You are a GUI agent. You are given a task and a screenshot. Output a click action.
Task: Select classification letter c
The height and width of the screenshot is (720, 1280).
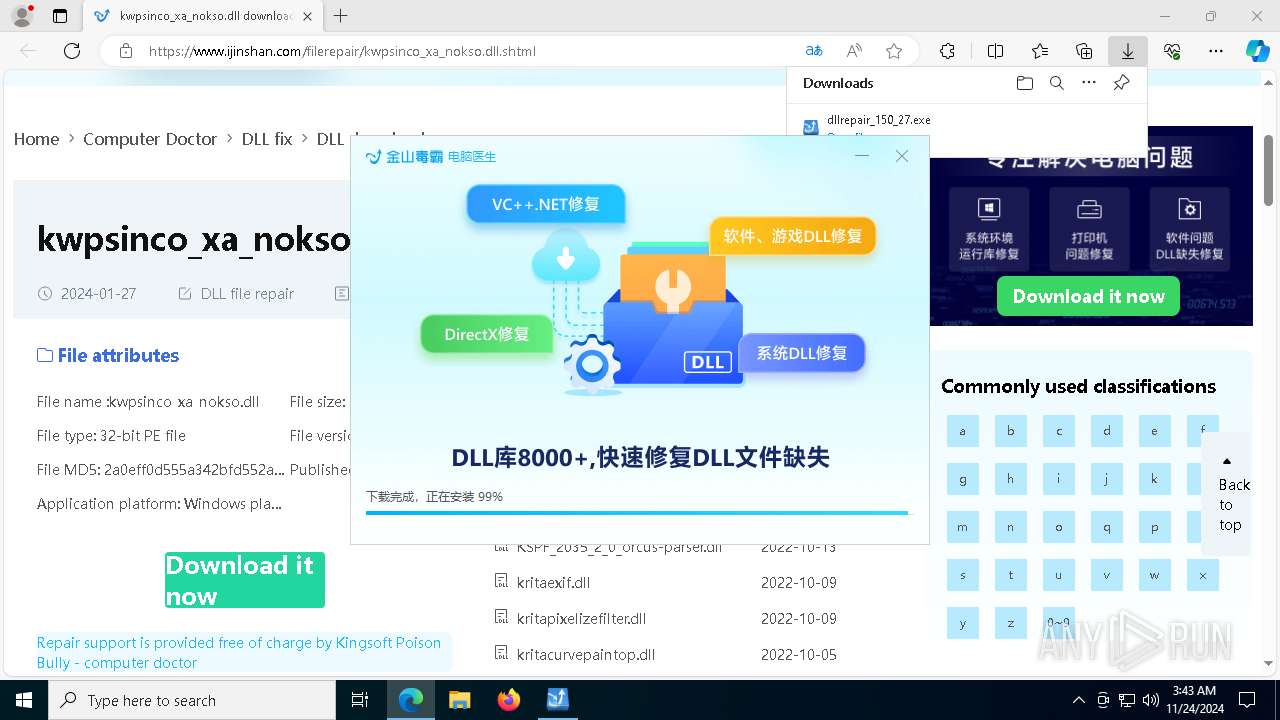pyautogui.click(x=1059, y=431)
